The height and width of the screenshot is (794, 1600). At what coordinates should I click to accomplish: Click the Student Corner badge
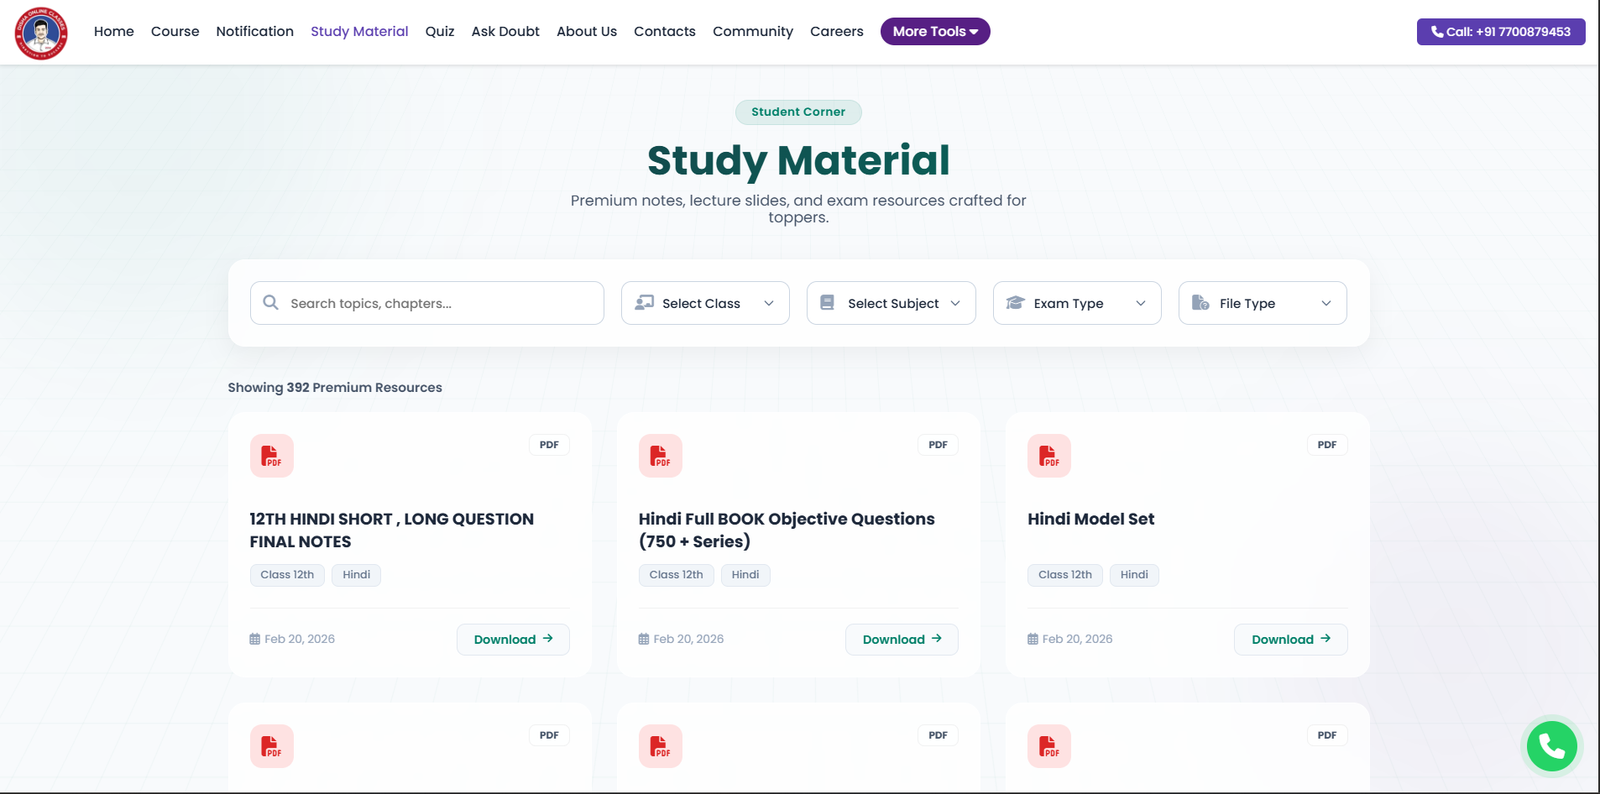pyautogui.click(x=798, y=112)
